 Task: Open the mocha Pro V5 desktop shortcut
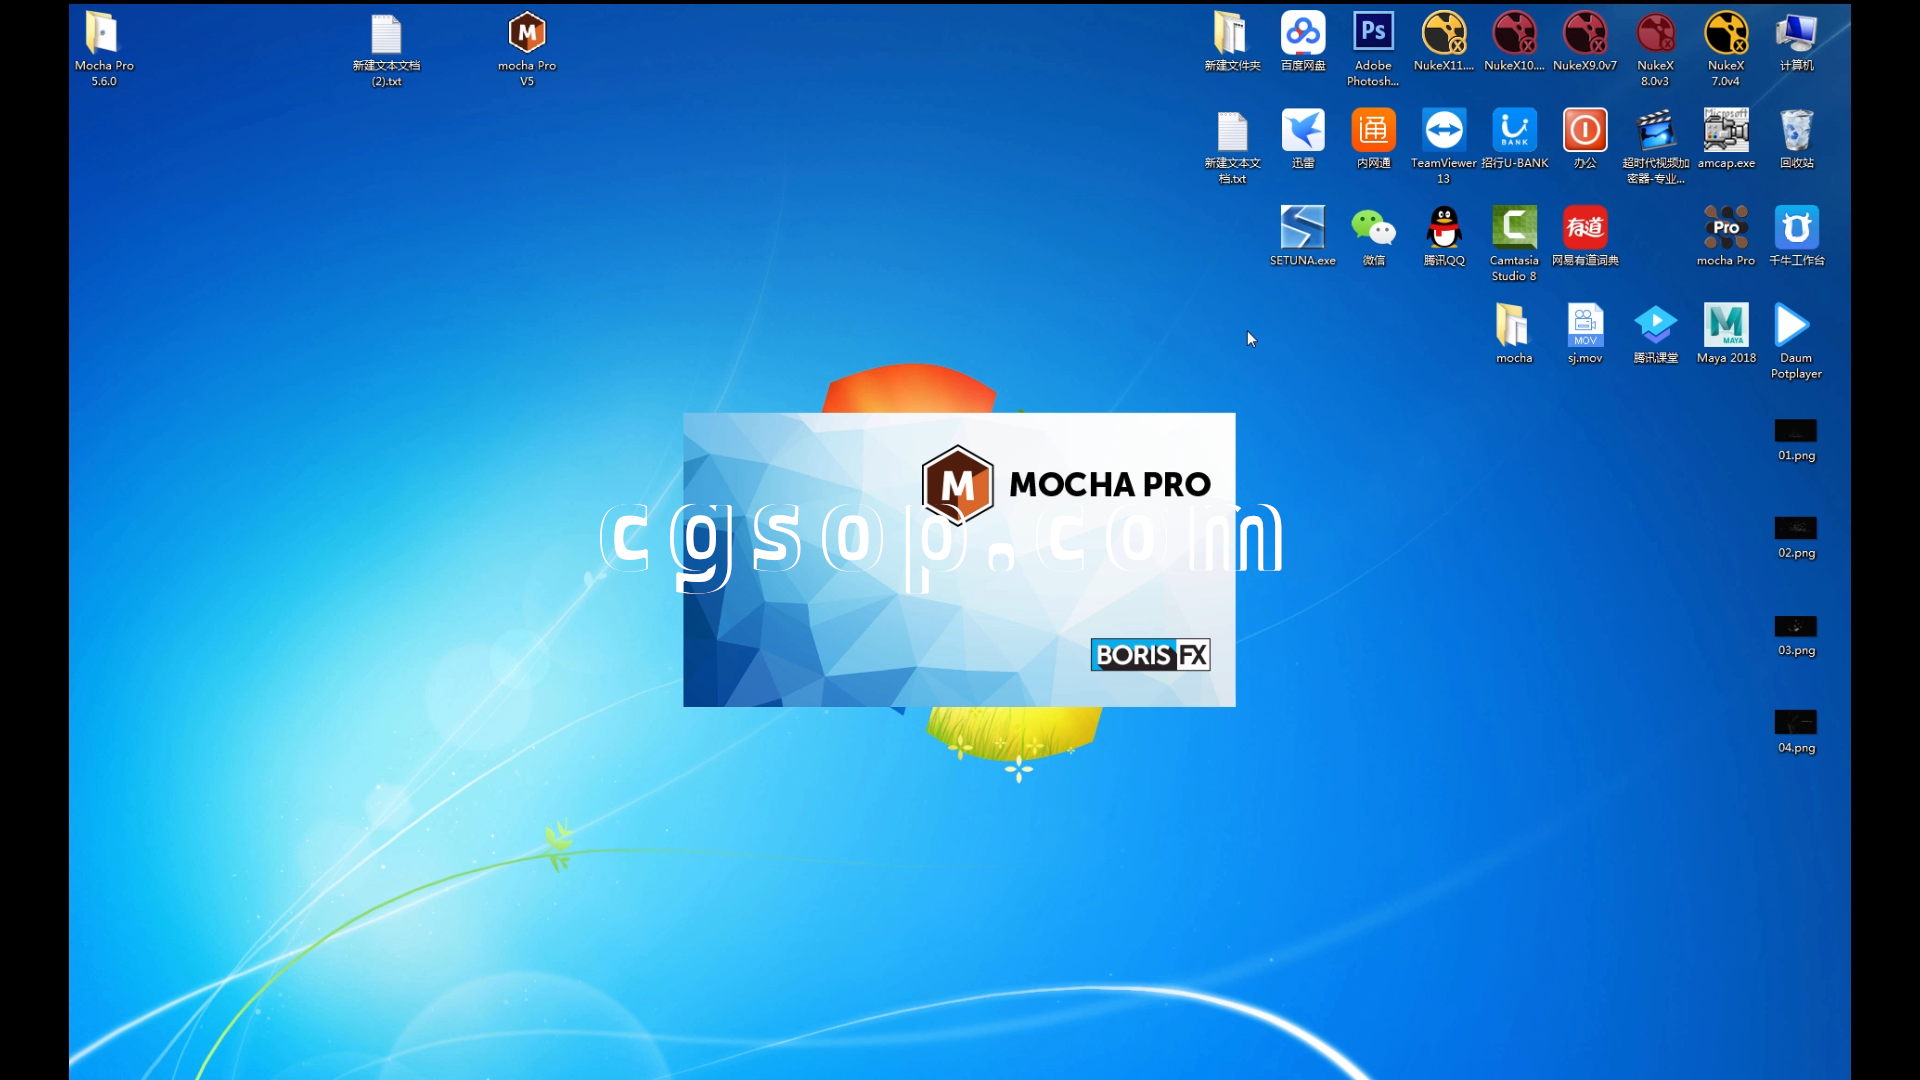[526, 34]
